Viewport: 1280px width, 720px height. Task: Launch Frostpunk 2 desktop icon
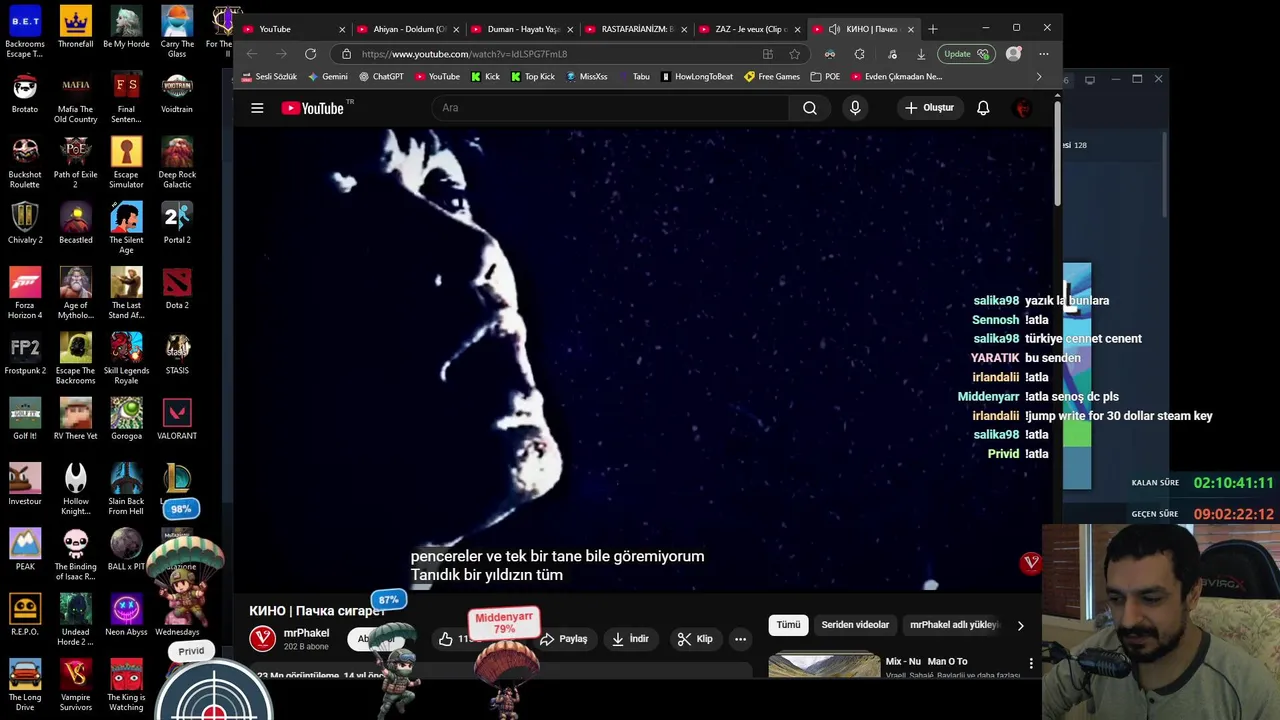click(x=25, y=354)
